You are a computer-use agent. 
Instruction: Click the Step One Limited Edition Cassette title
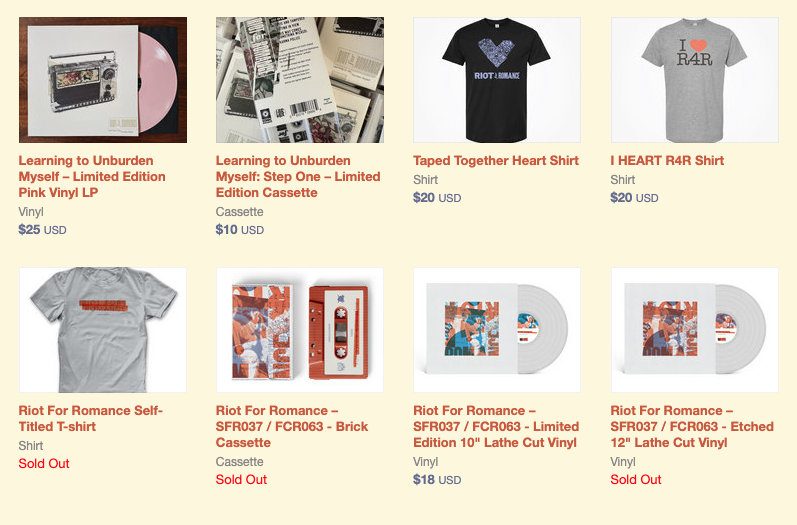[298, 176]
